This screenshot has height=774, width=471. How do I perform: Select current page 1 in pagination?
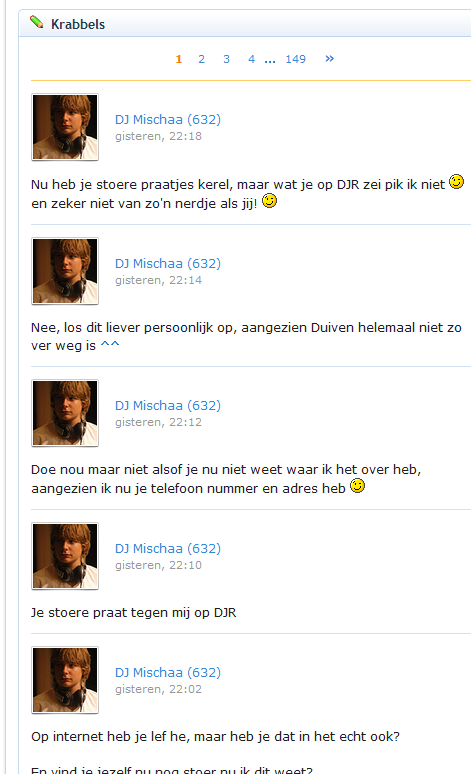179,59
